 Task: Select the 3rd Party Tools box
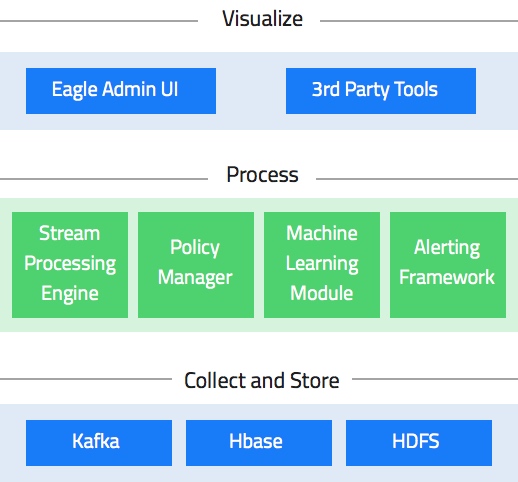click(x=381, y=91)
